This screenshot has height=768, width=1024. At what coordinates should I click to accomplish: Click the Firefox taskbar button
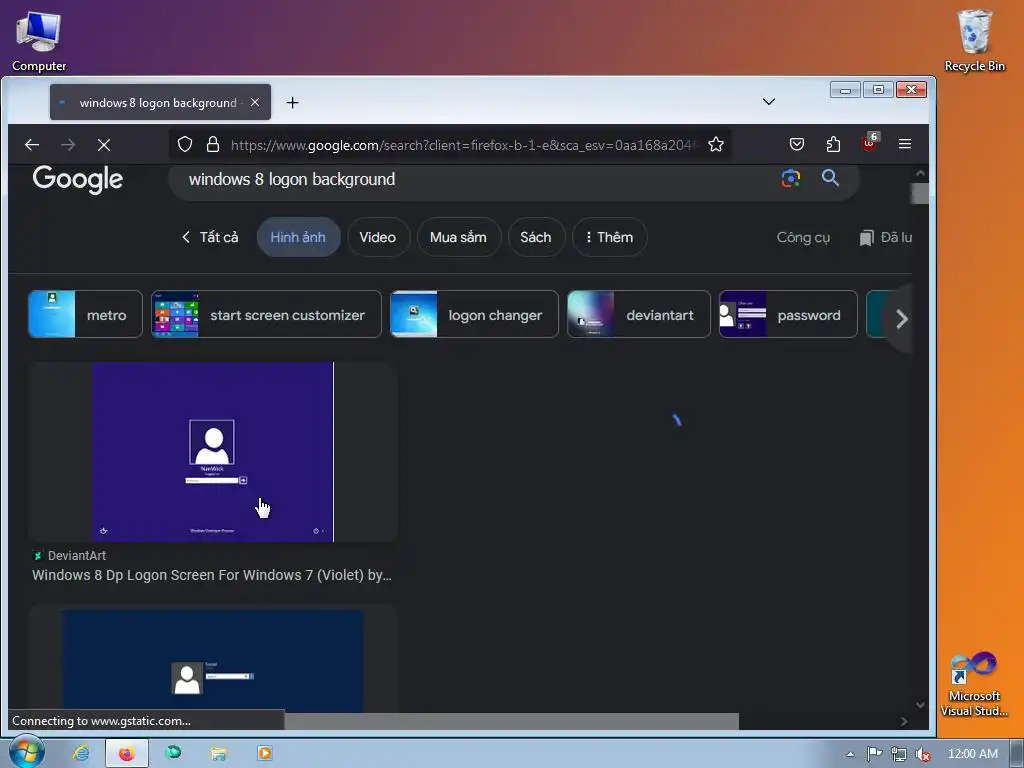coord(127,754)
